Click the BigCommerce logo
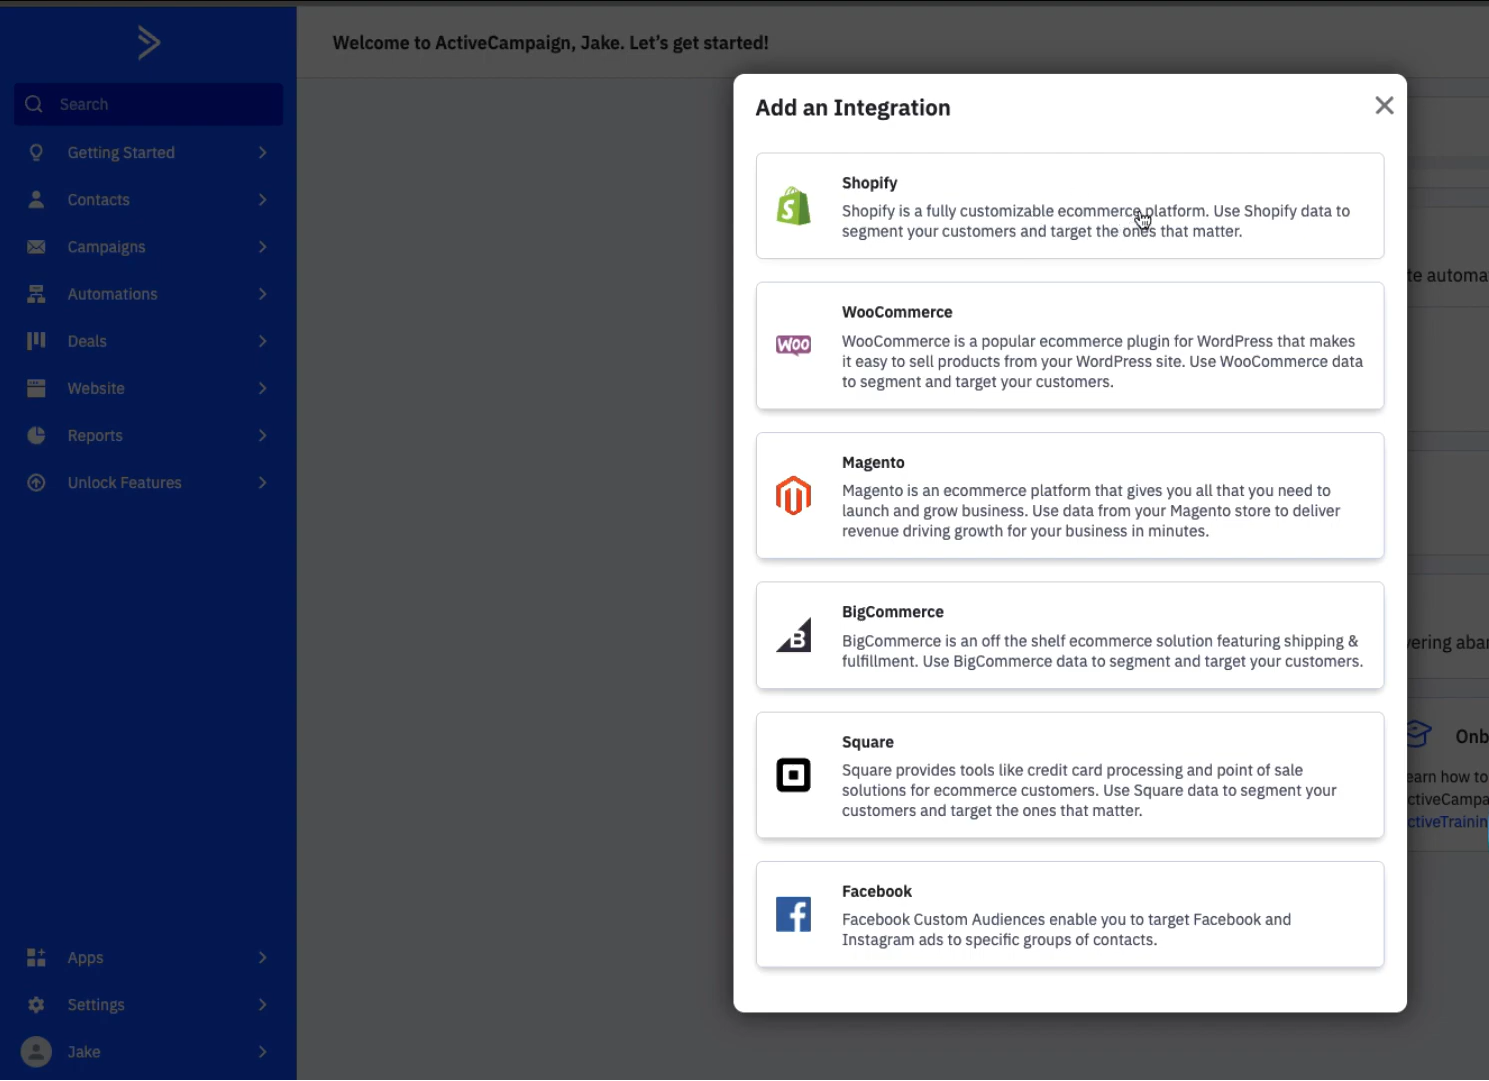Image resolution: width=1489 pixels, height=1081 pixels. tap(793, 635)
